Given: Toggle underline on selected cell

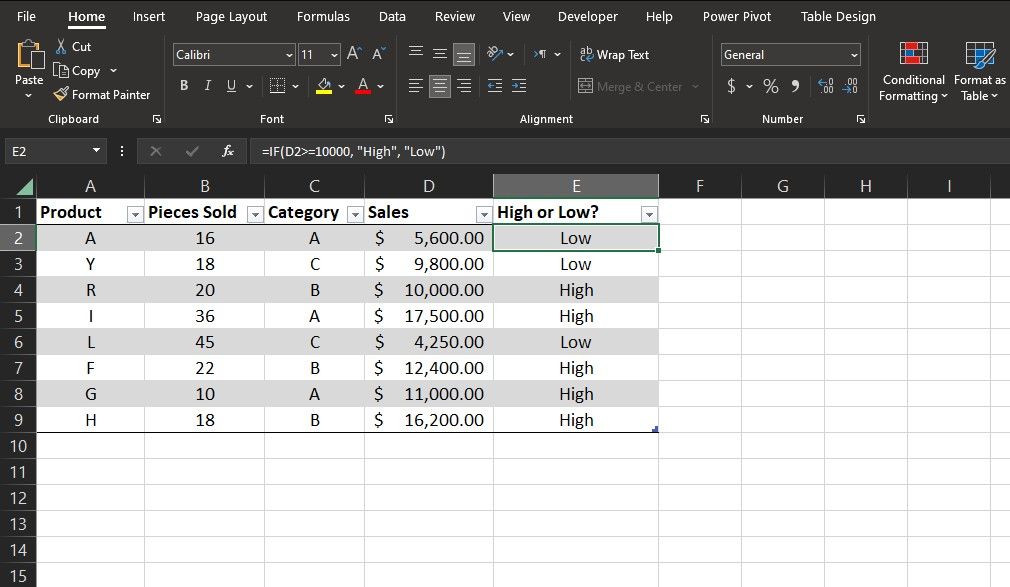Looking at the screenshot, I should [232, 86].
